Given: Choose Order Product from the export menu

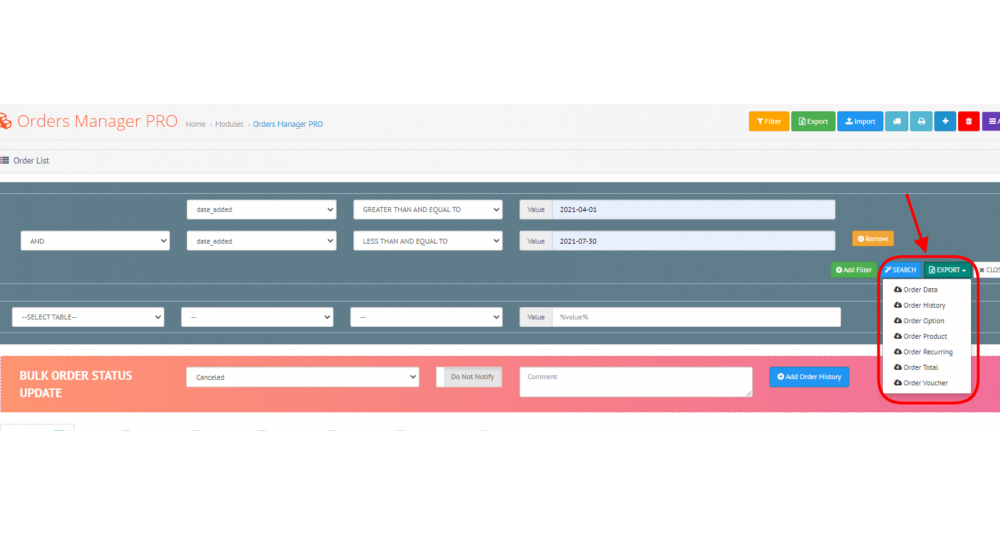Looking at the screenshot, I should pyautogui.click(x=920, y=336).
